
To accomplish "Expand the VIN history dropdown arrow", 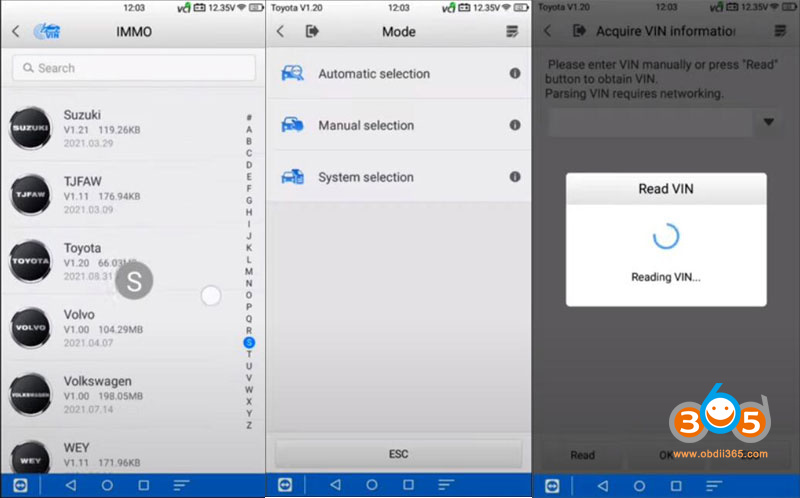I will pyautogui.click(x=768, y=122).
